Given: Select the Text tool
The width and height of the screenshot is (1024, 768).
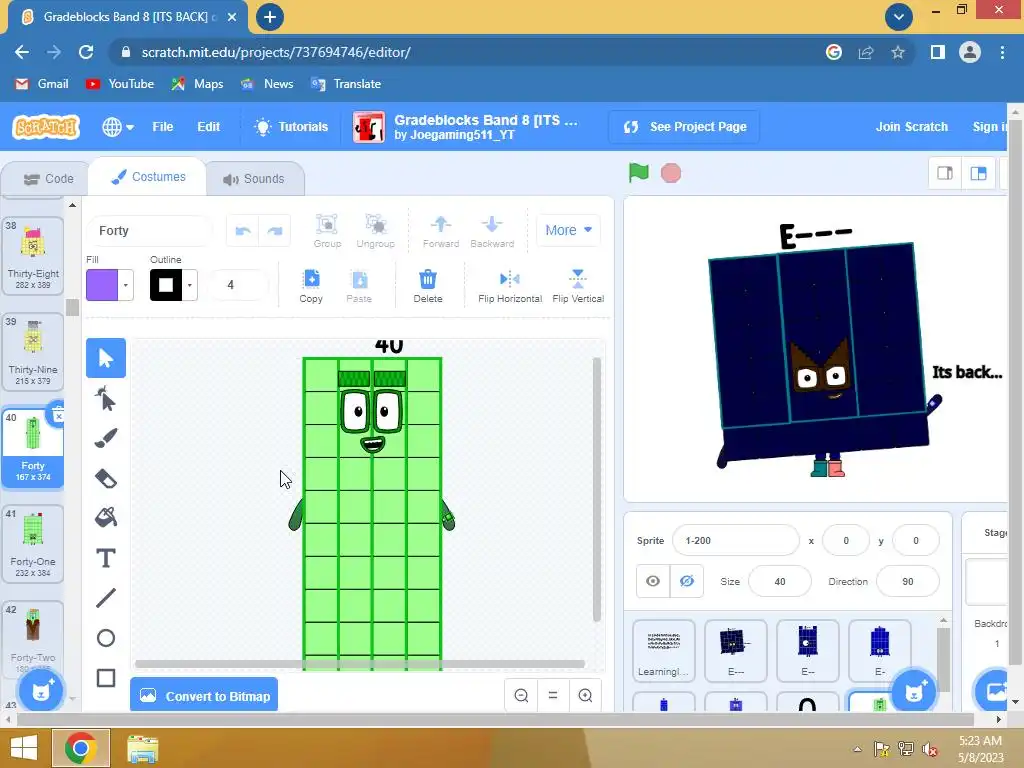Looking at the screenshot, I should [x=106, y=558].
